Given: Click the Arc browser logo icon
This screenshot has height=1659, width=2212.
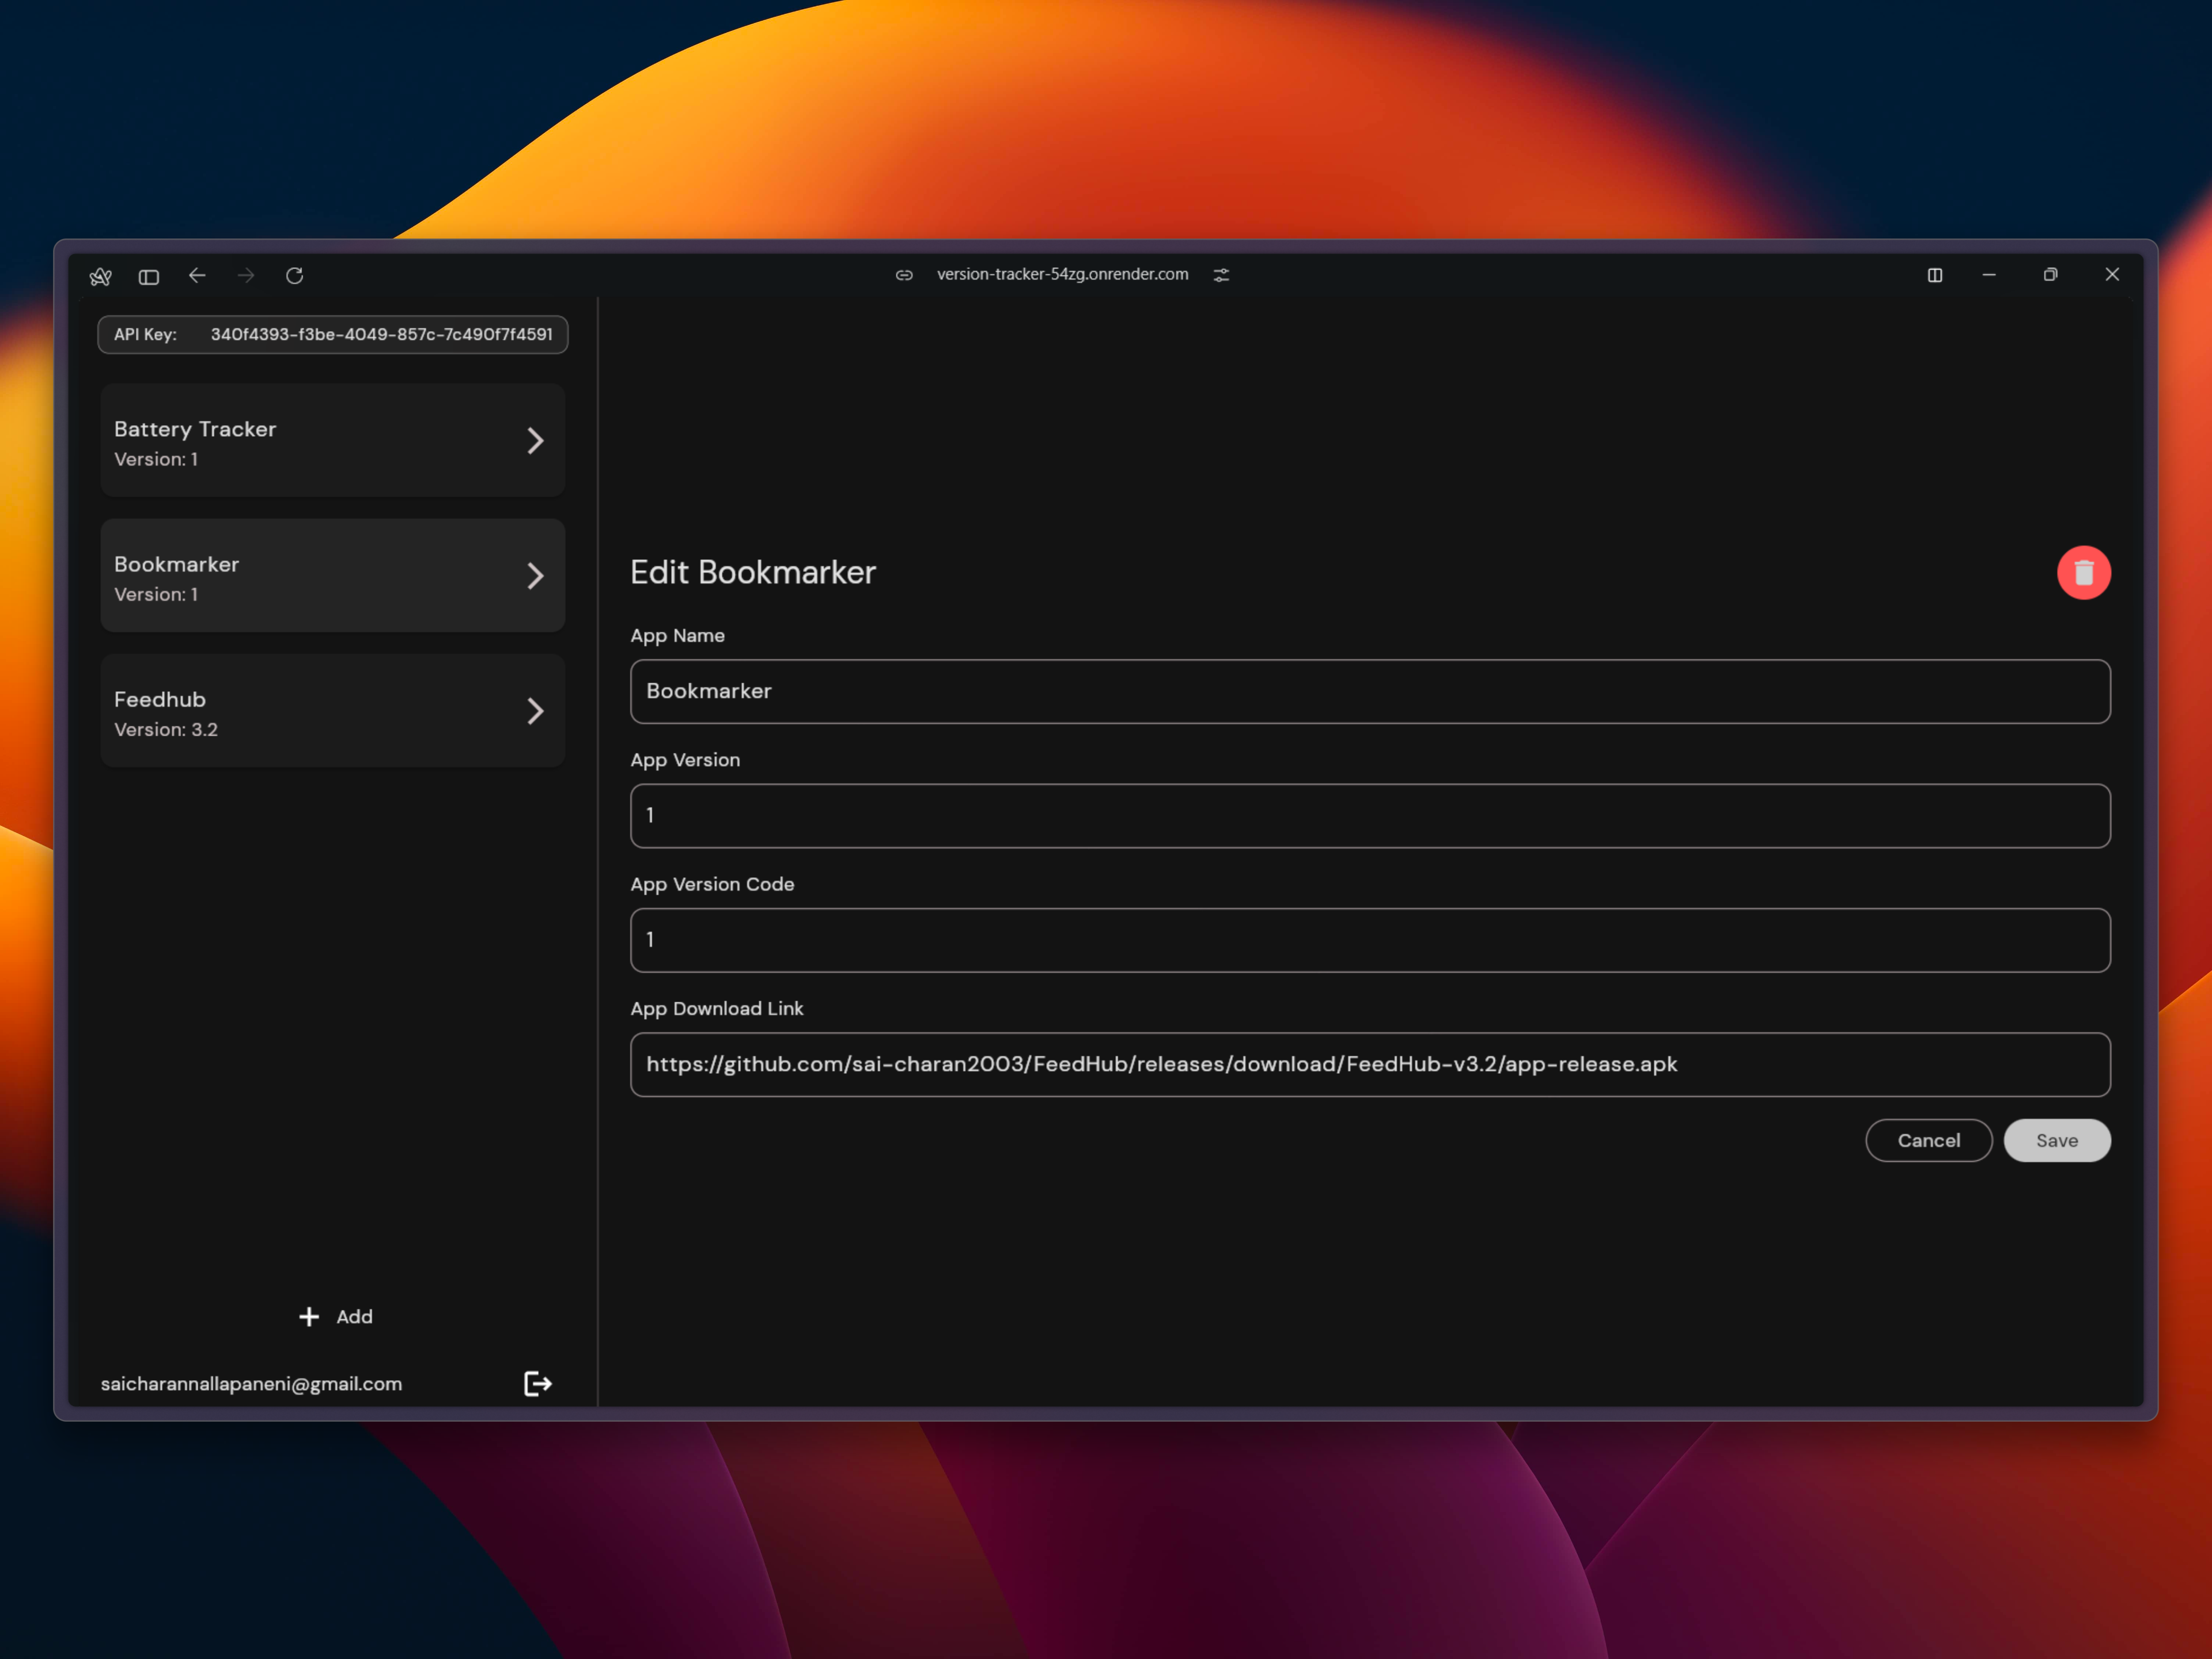Looking at the screenshot, I should (x=100, y=276).
